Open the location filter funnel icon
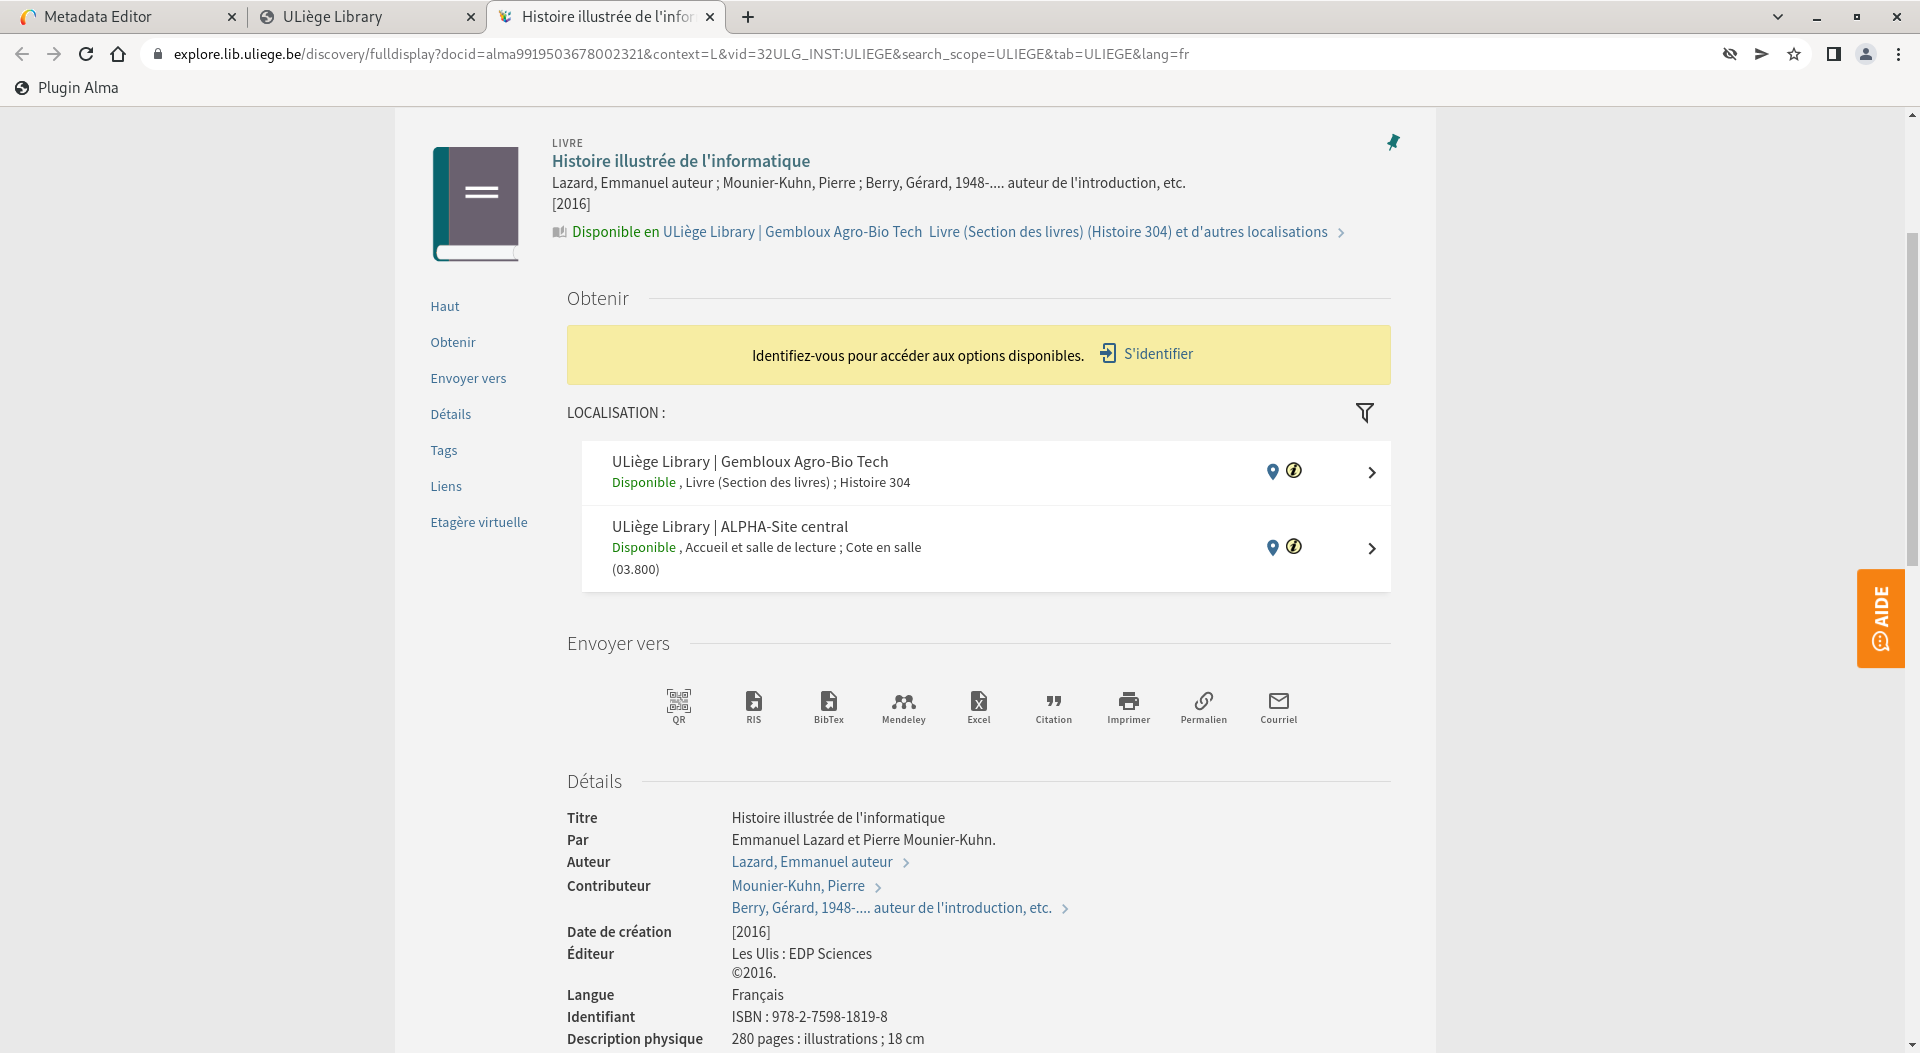This screenshot has height=1053, width=1920. point(1365,413)
